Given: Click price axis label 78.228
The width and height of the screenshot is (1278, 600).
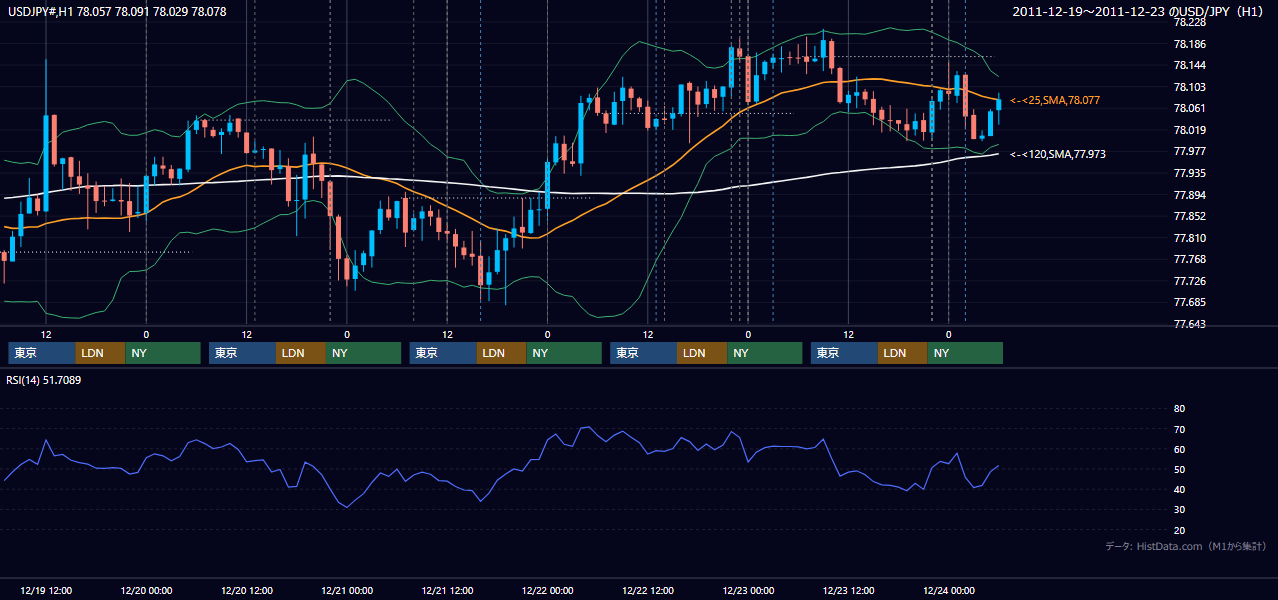Looking at the screenshot, I should click(x=1189, y=22).
